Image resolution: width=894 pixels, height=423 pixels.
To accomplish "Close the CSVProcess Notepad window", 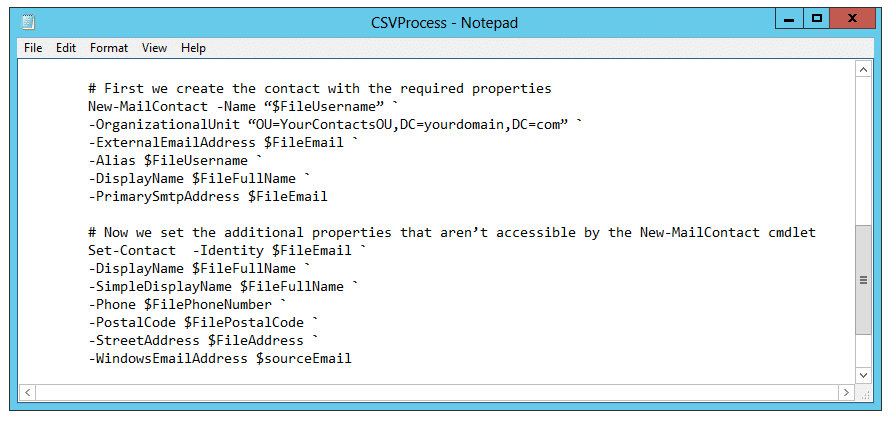I will point(855,19).
